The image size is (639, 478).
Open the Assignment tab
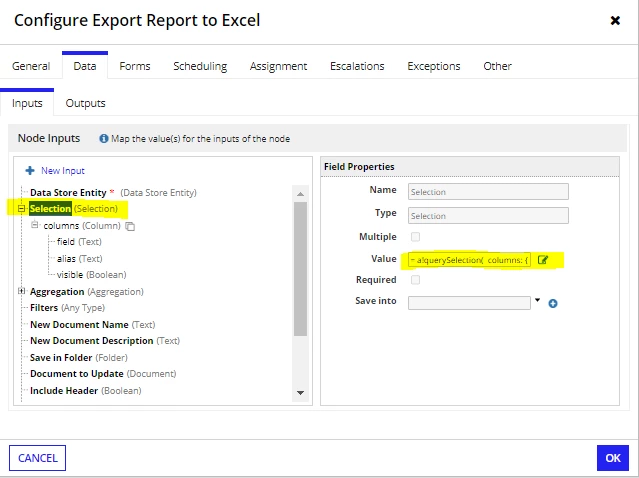coord(278,66)
